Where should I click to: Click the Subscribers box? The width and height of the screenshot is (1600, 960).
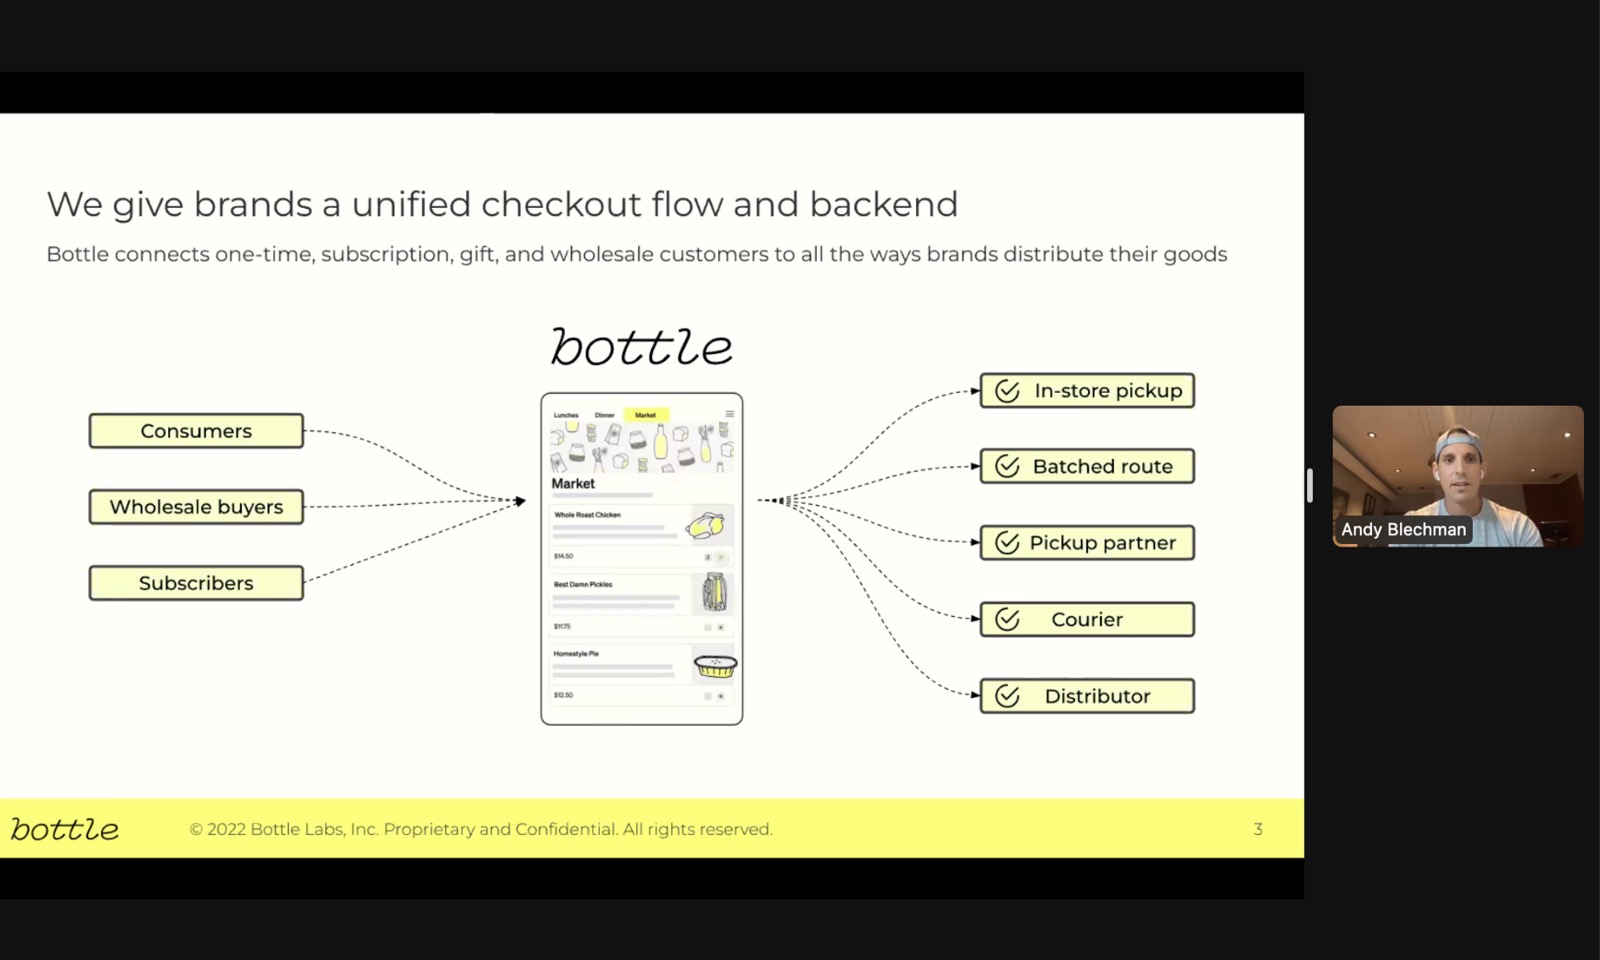pyautogui.click(x=196, y=583)
